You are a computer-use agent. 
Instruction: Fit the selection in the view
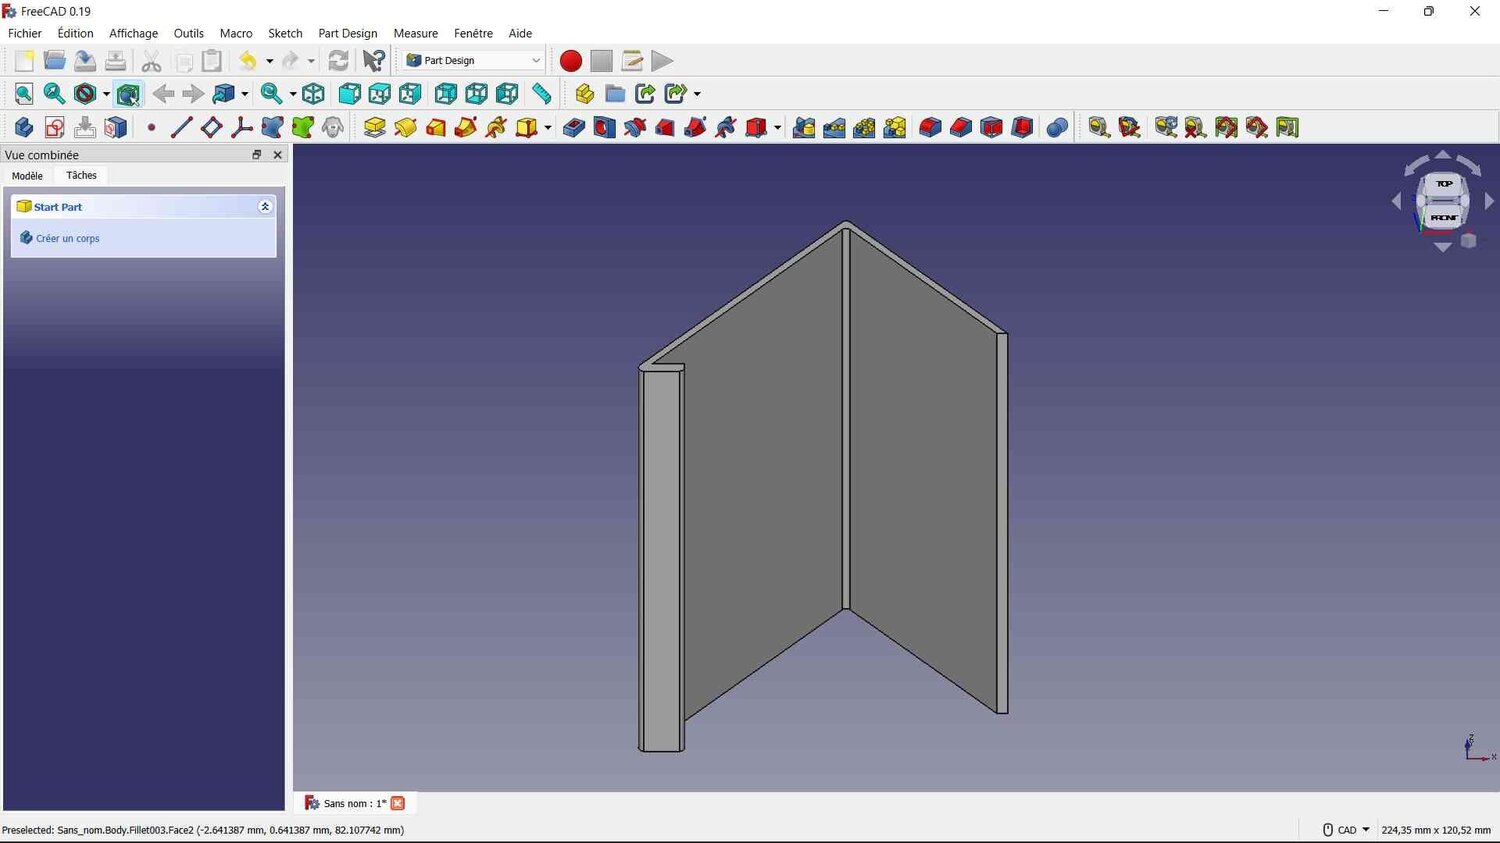(x=54, y=94)
